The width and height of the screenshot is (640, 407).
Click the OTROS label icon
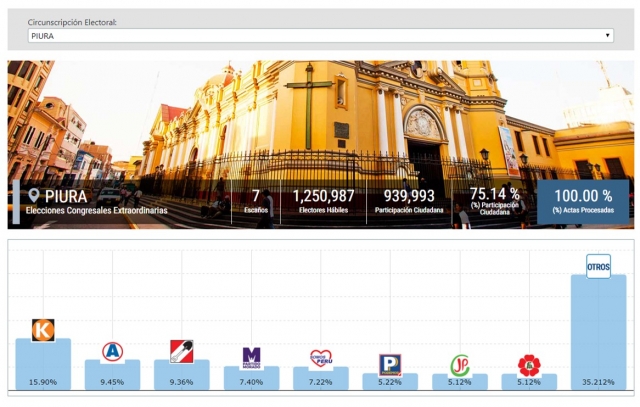(598, 266)
